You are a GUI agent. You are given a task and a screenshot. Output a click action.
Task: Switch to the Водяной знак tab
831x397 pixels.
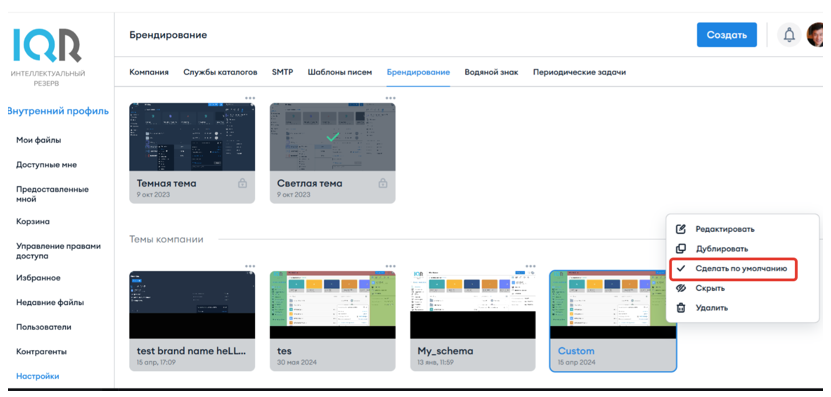click(x=491, y=72)
